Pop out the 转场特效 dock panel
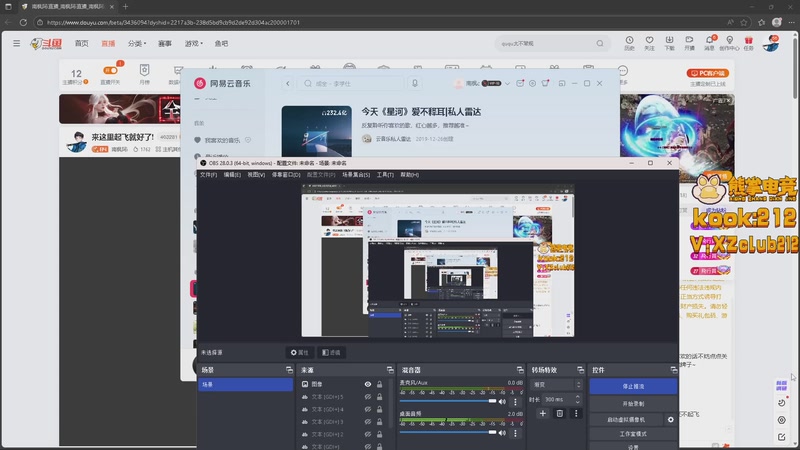800x450 pixels. pos(580,370)
